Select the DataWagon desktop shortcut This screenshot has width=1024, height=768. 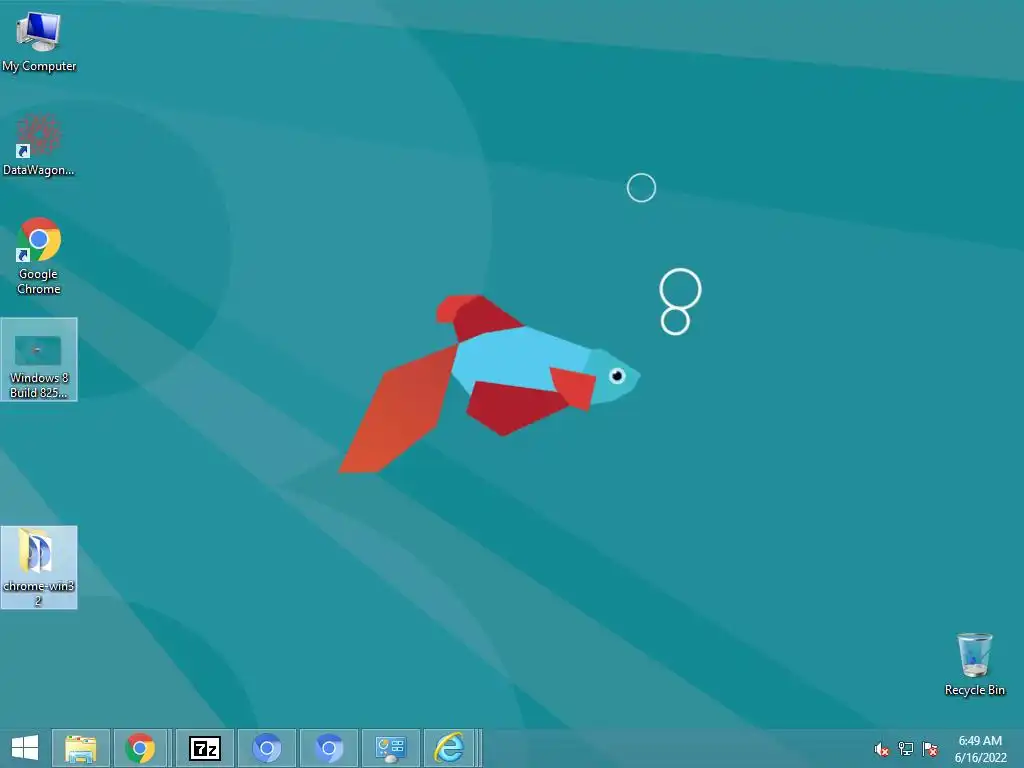tap(39, 145)
